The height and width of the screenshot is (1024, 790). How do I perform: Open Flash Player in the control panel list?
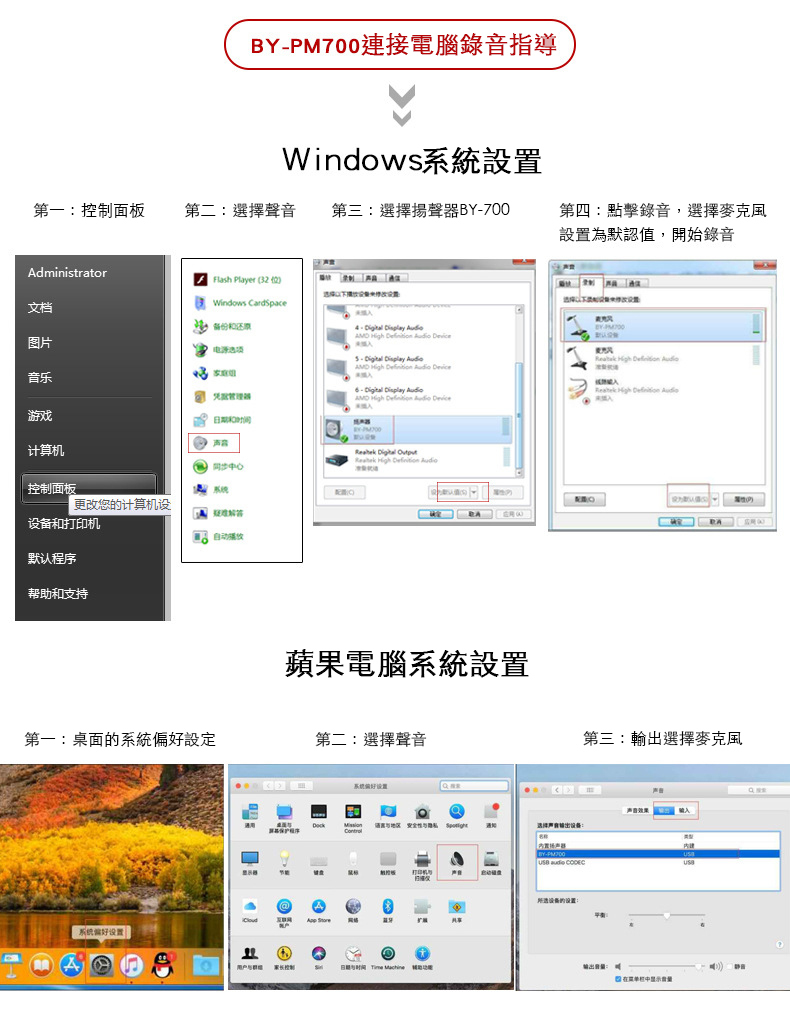point(237,280)
